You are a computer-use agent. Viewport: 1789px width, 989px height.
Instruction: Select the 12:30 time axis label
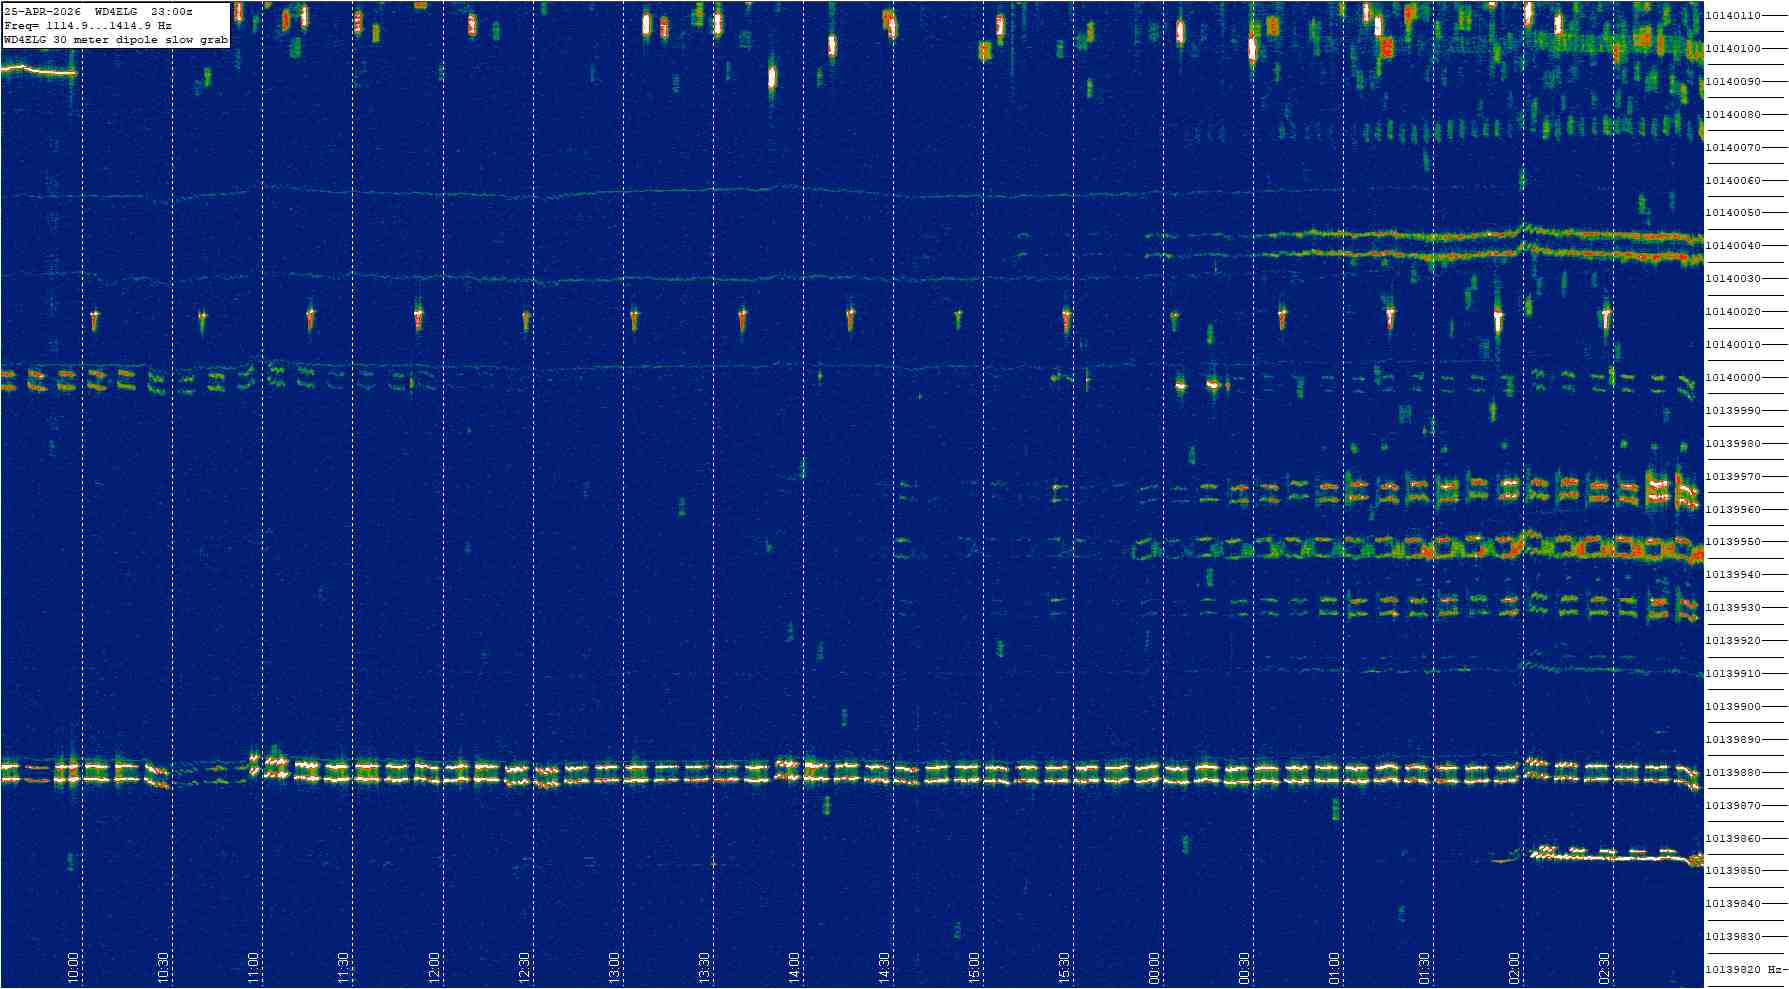coord(523,967)
